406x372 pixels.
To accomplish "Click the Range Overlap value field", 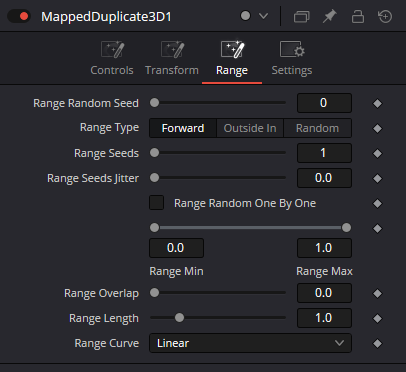I will pos(324,293).
